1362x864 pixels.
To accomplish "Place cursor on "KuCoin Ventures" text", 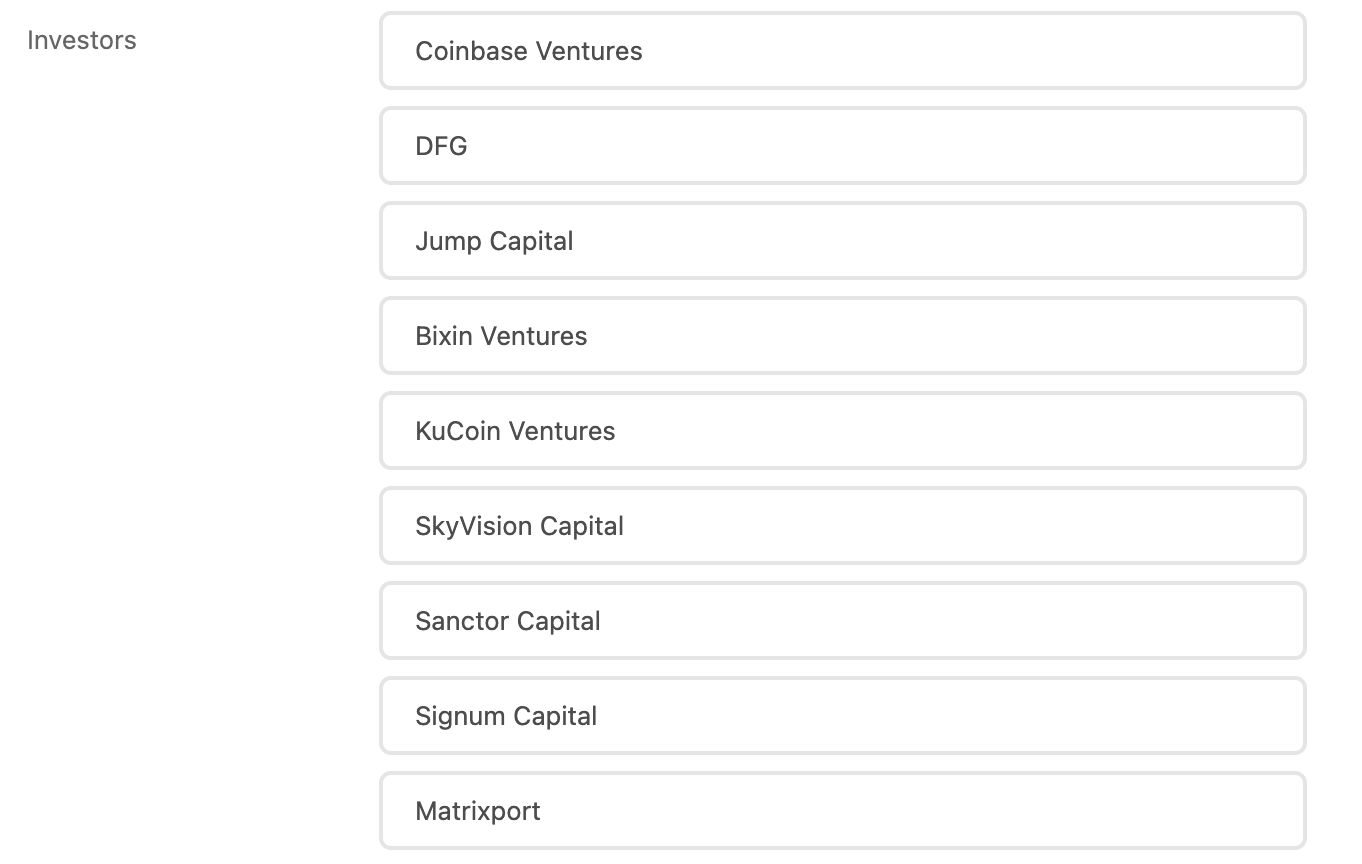I will click(x=515, y=431).
